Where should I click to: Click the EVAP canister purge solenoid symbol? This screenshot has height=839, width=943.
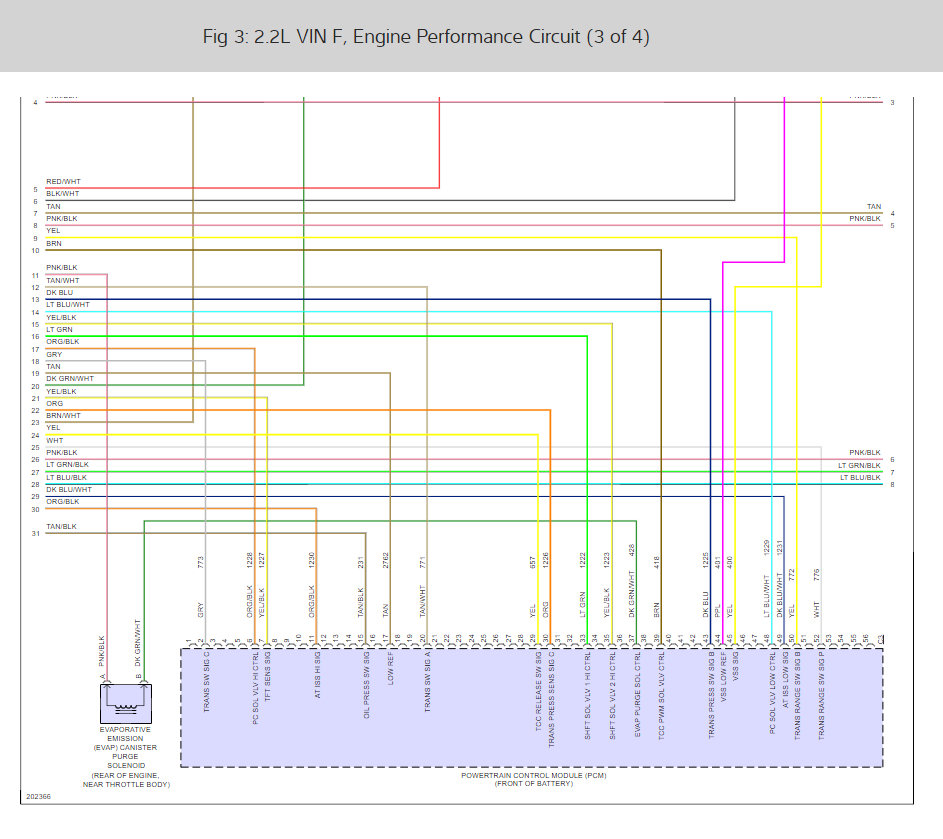(126, 704)
